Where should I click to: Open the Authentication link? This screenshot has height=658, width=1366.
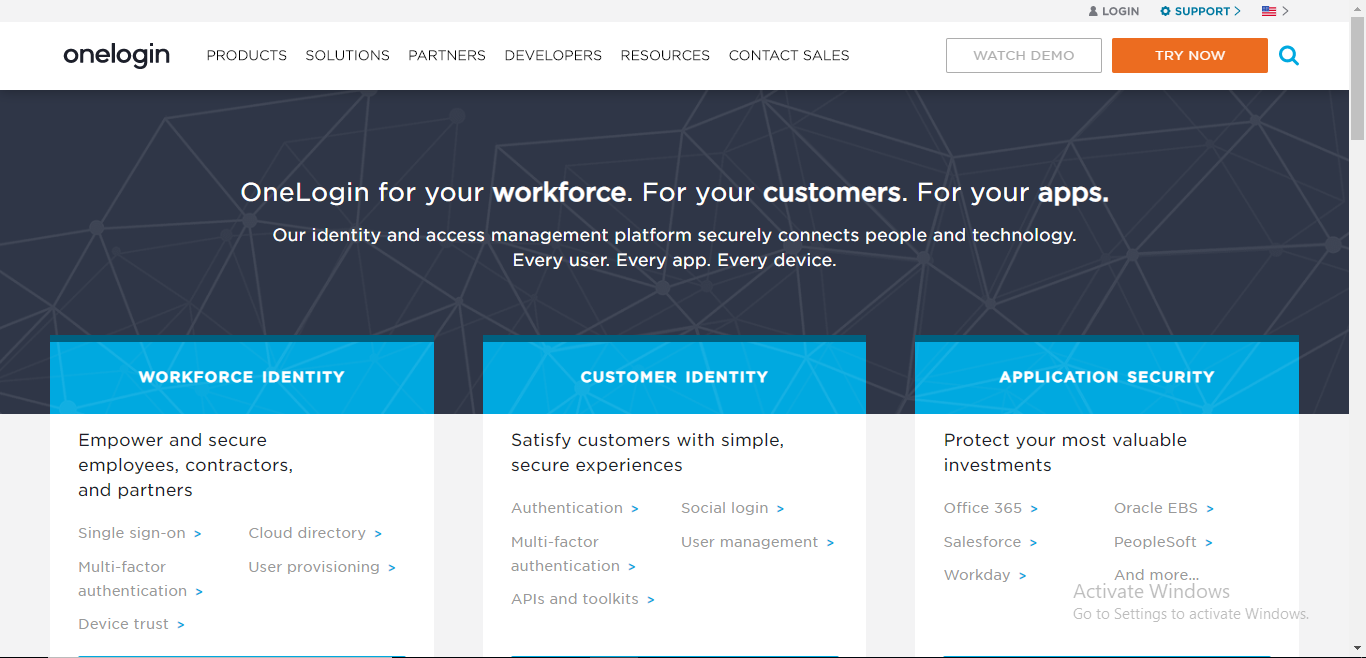tap(575, 508)
